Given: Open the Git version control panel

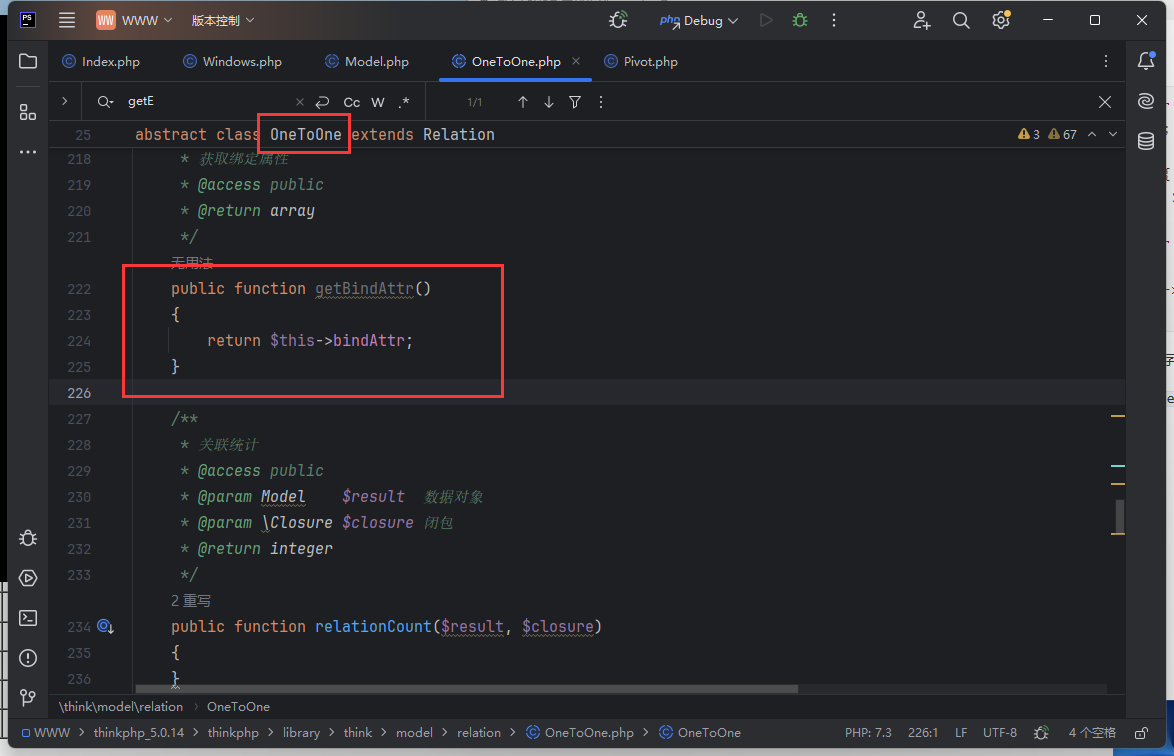Looking at the screenshot, I should tap(28, 698).
